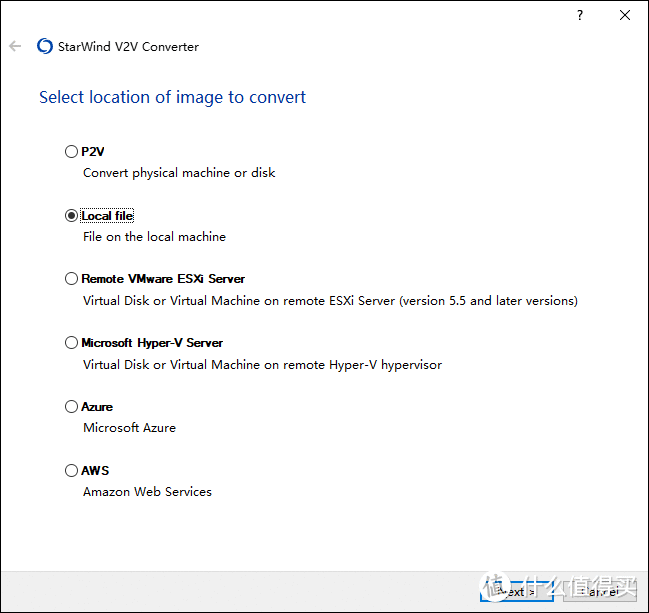Pick the Microsoft Hyper-V Server radio option

pos(71,343)
